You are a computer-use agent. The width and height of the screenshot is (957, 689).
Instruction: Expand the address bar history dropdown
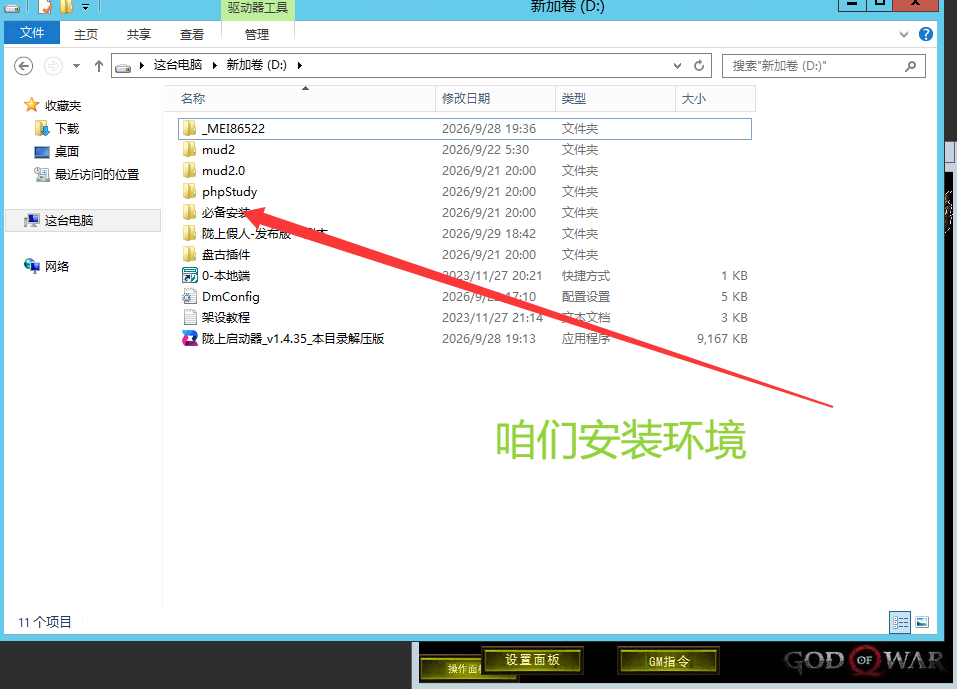pyautogui.click(x=677, y=66)
